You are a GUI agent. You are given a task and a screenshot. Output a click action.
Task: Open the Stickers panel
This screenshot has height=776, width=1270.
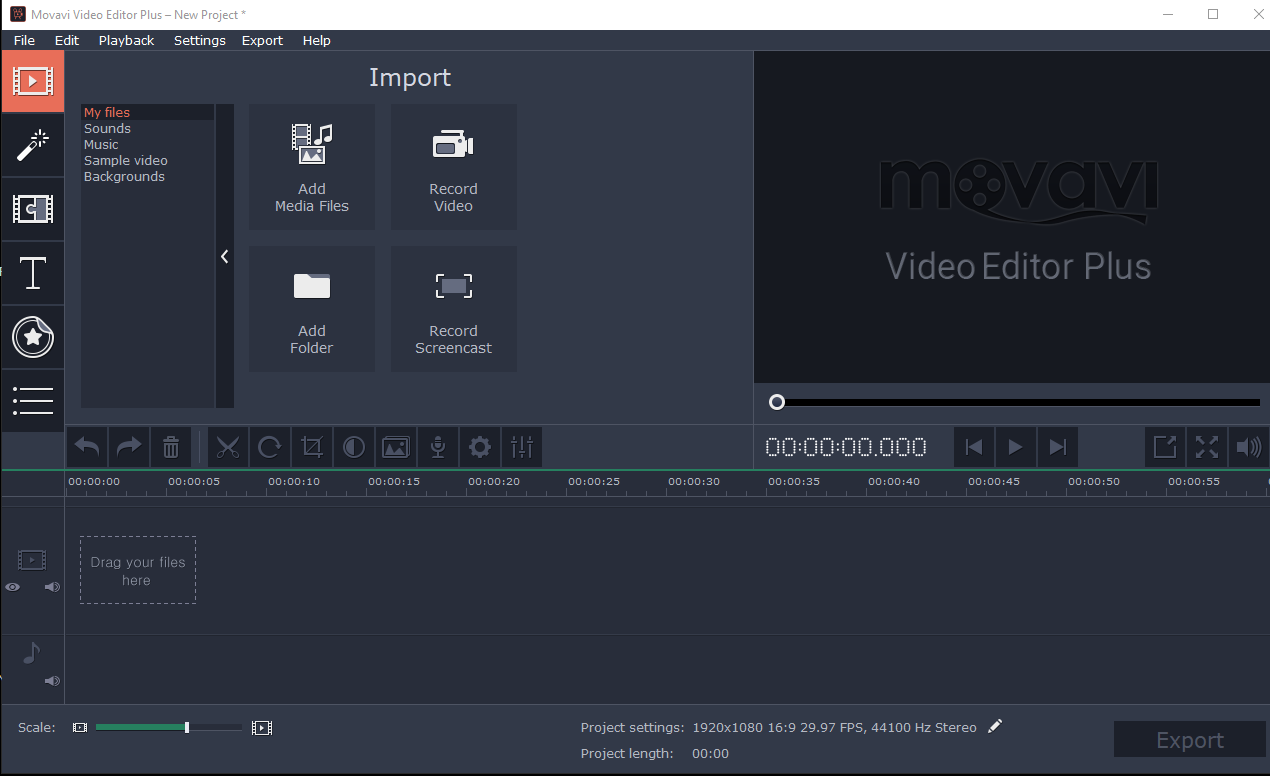click(33, 337)
